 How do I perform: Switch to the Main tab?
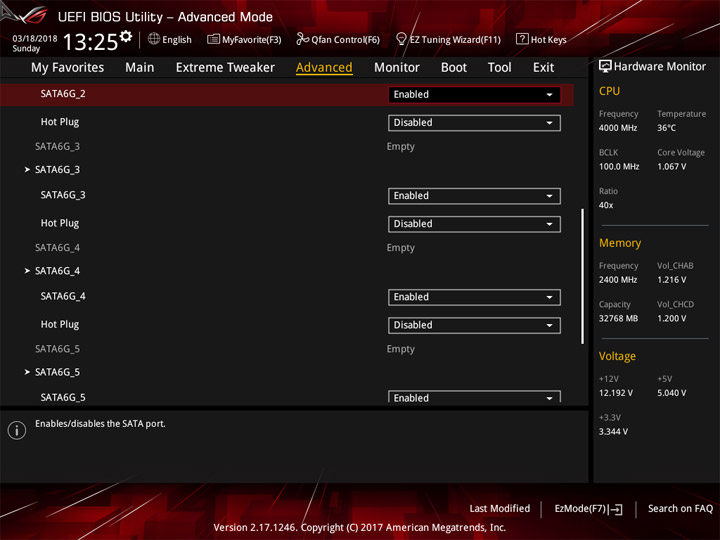(140, 68)
